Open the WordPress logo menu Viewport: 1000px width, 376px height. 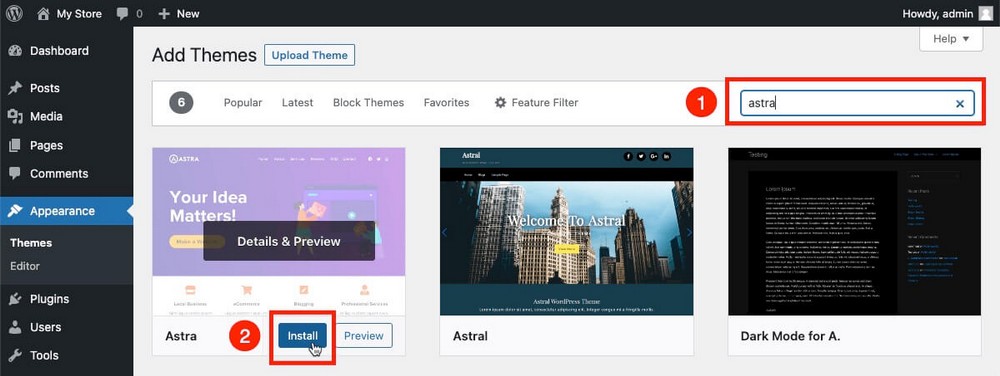coord(14,13)
